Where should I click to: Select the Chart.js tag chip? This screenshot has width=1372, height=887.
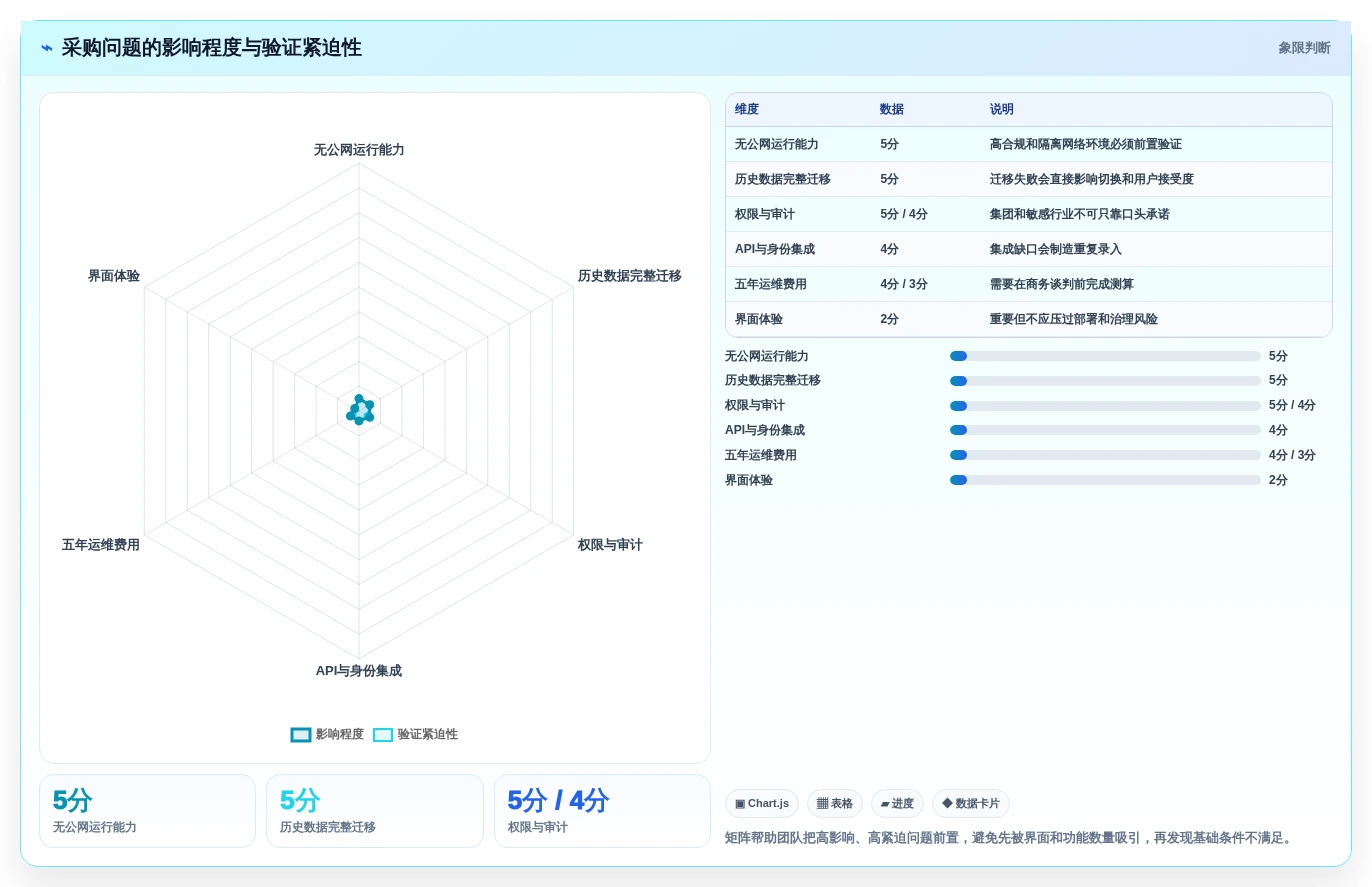coord(762,803)
